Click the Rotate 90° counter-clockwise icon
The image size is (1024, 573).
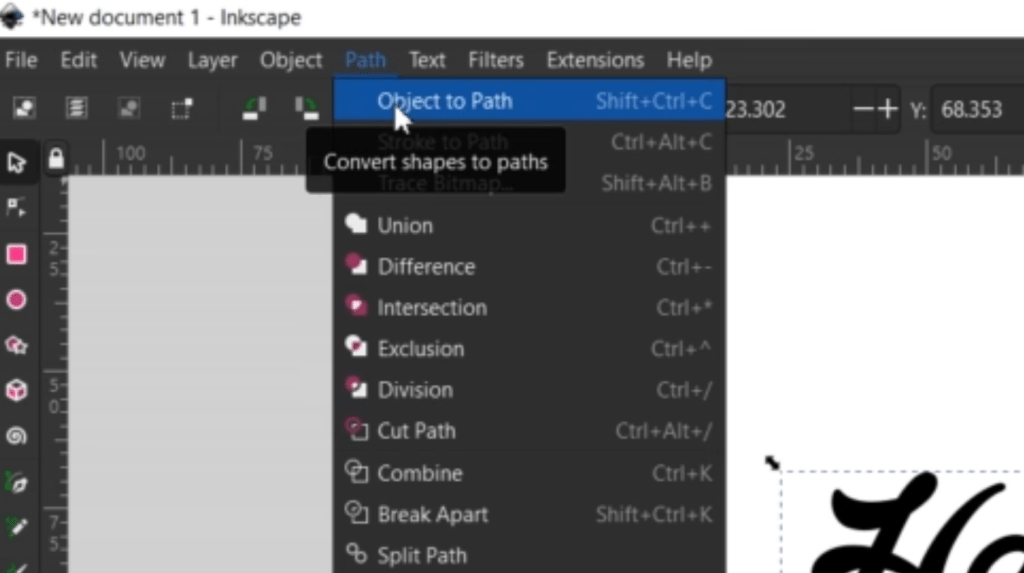pos(255,108)
